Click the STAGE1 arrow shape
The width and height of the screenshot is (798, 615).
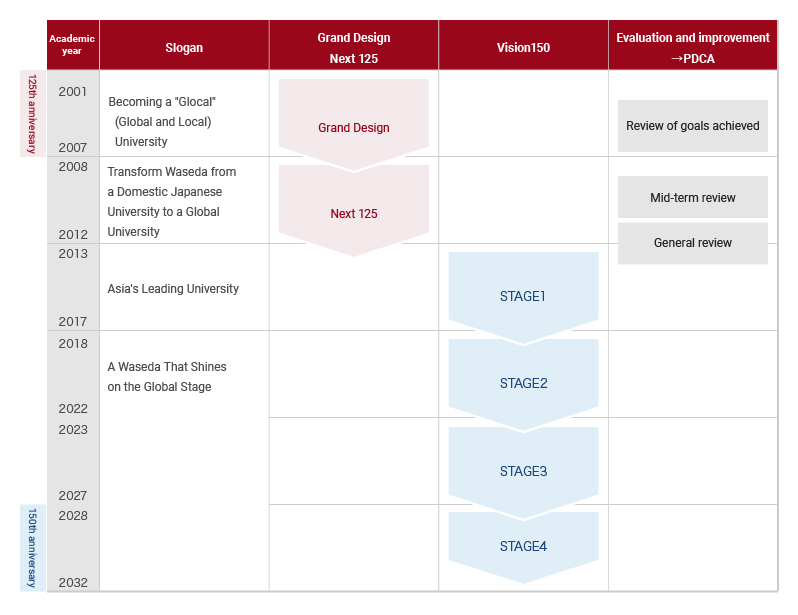pyautogui.click(x=523, y=298)
